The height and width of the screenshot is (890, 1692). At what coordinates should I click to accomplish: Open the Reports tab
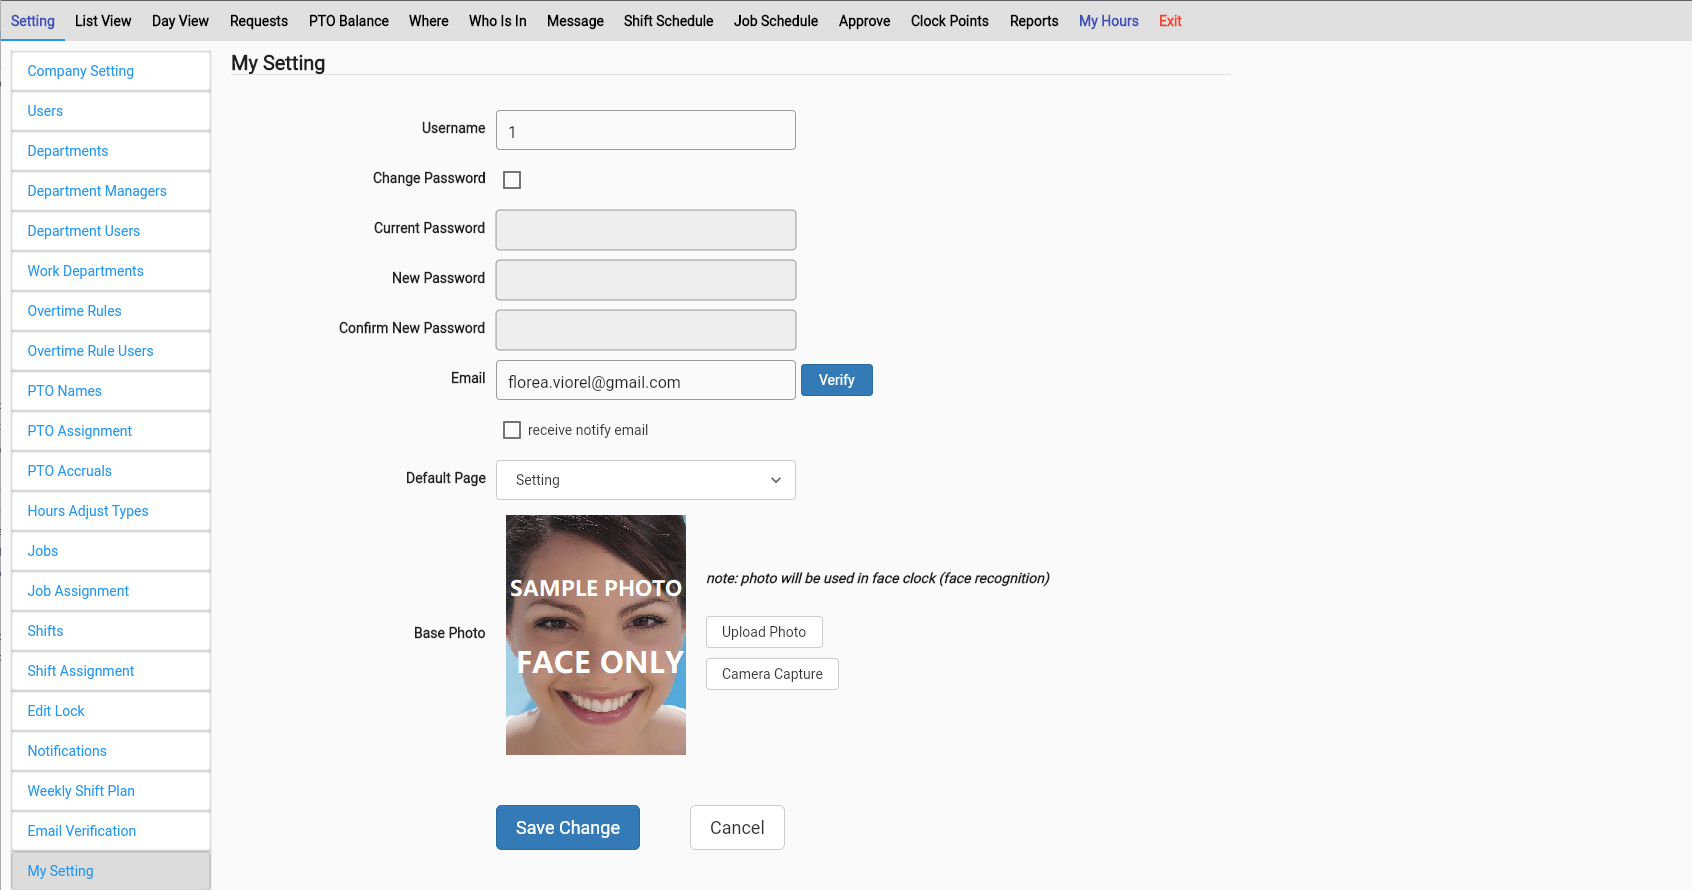[x=1034, y=21]
